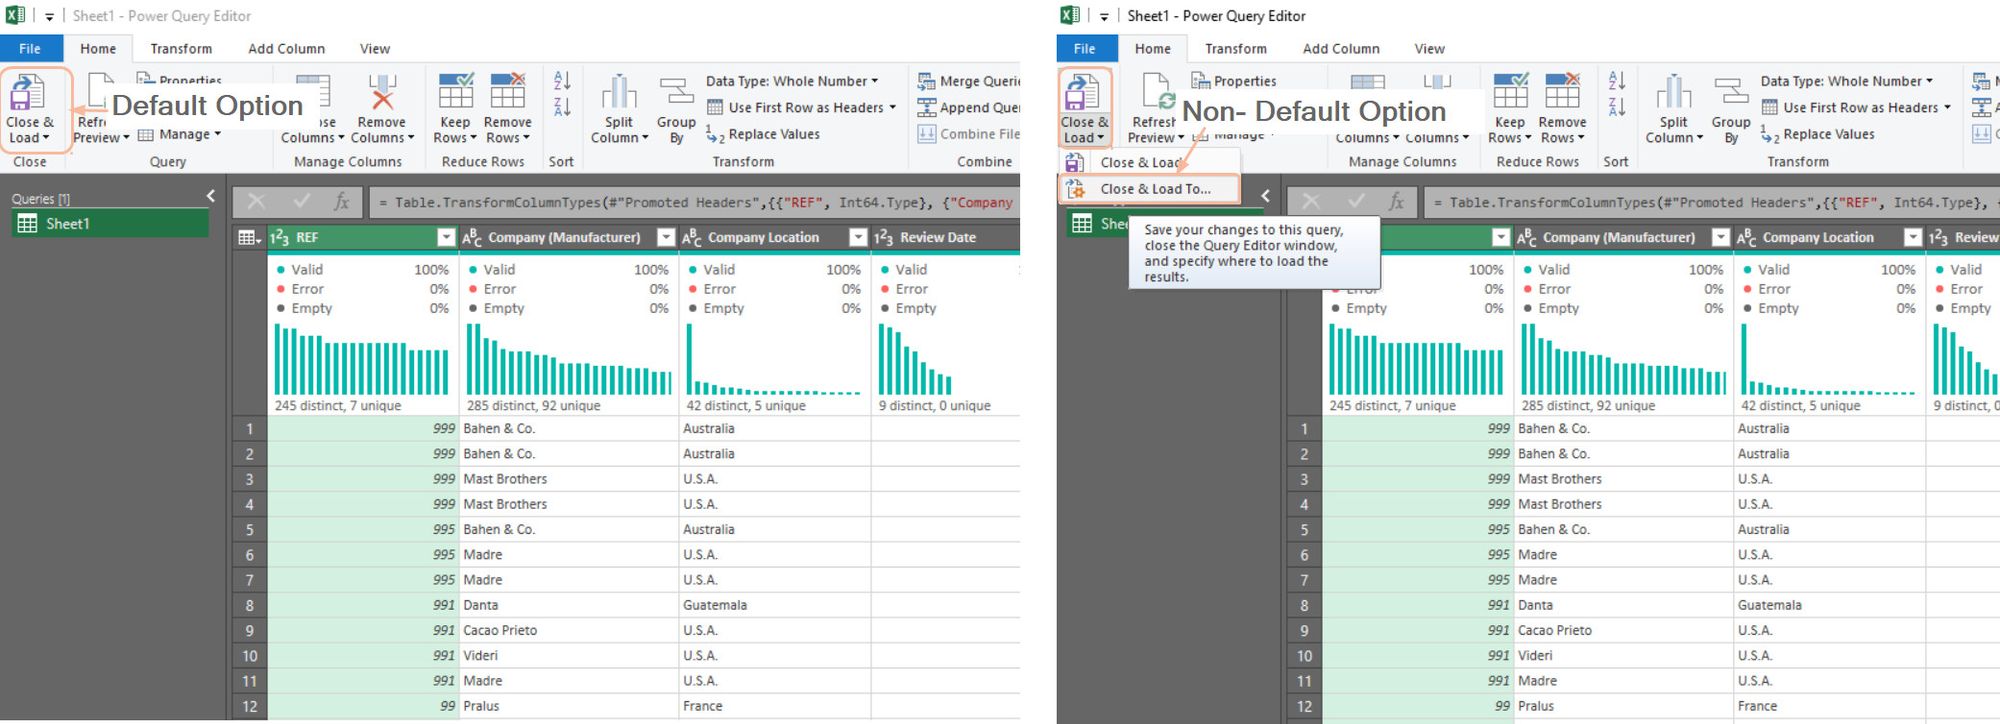Click Split Column icon in left window

[x=619, y=93]
